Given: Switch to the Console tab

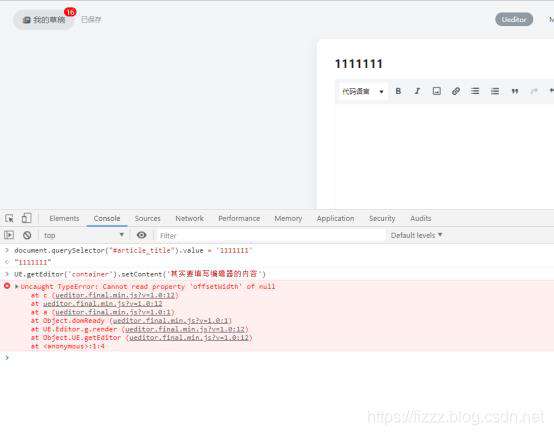Looking at the screenshot, I should pyautogui.click(x=107, y=218).
